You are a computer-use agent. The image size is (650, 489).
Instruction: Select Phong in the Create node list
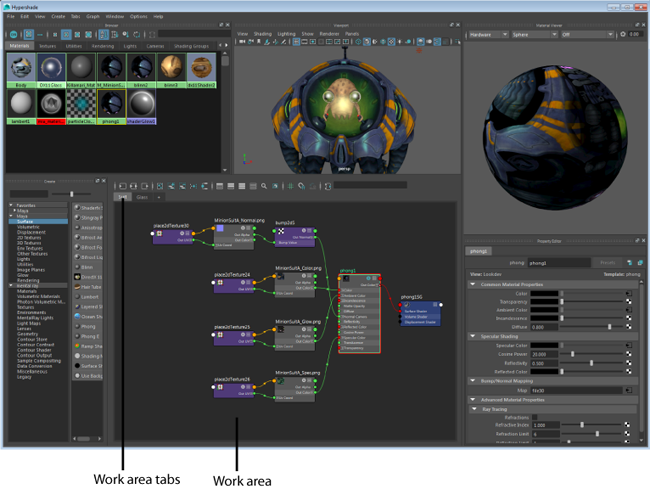click(88, 327)
